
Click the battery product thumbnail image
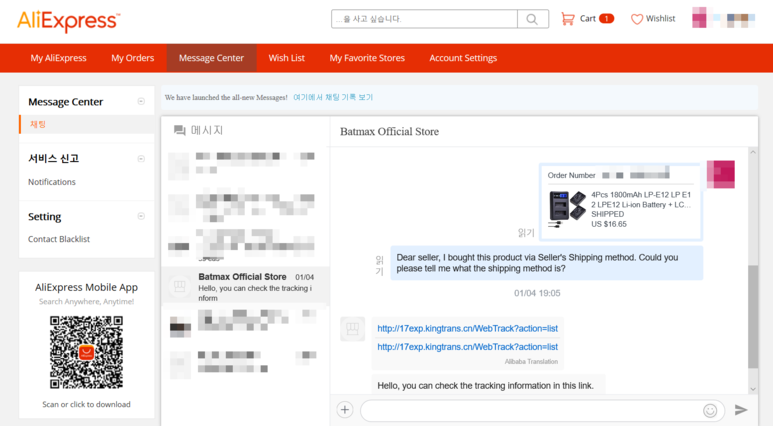[x=567, y=209]
